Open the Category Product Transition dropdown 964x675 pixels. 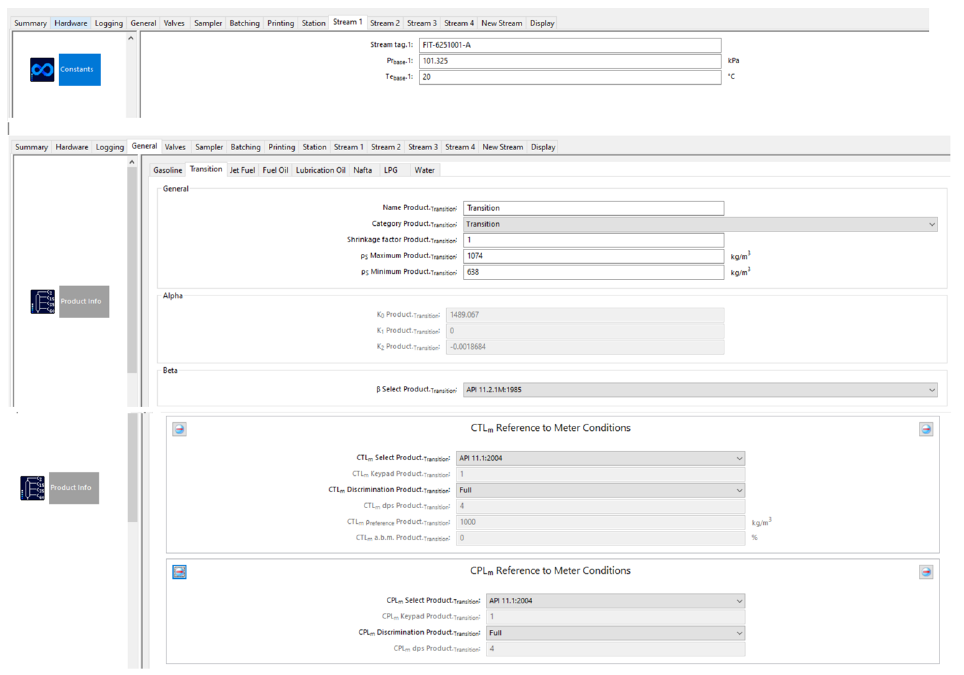700,224
